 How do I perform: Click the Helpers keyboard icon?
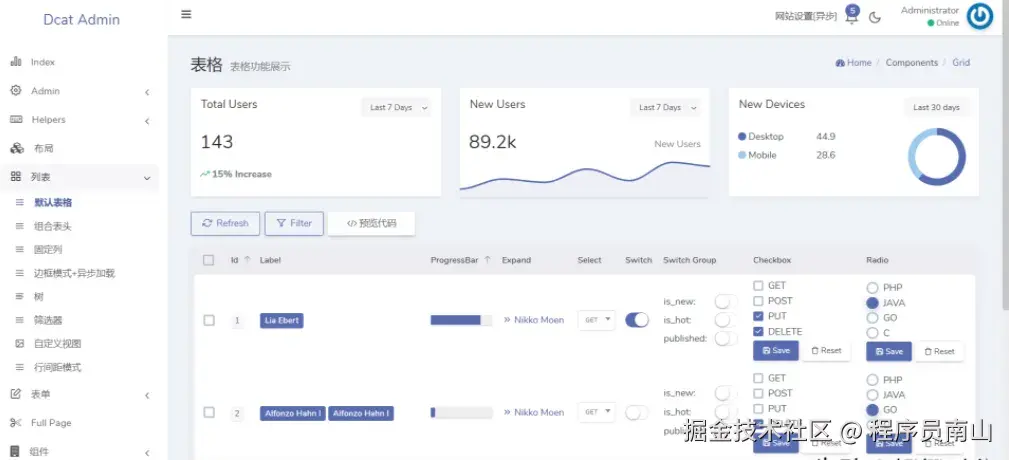(17, 120)
